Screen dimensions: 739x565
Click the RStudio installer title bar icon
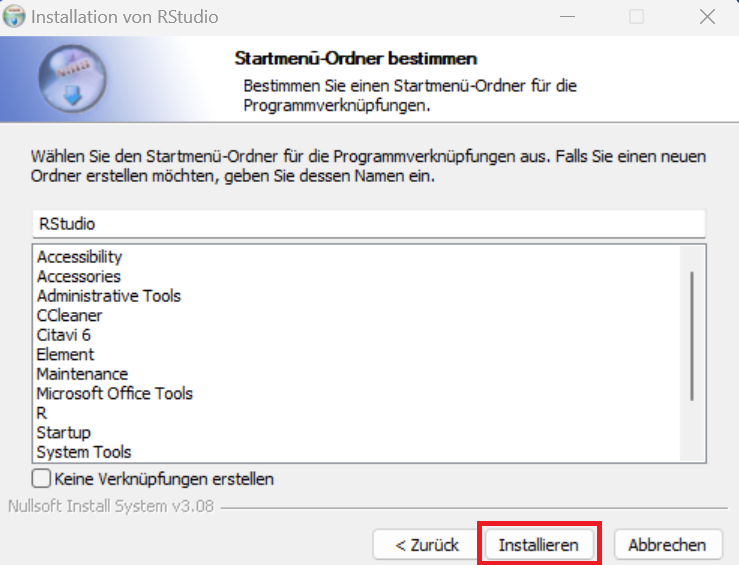click(14, 16)
